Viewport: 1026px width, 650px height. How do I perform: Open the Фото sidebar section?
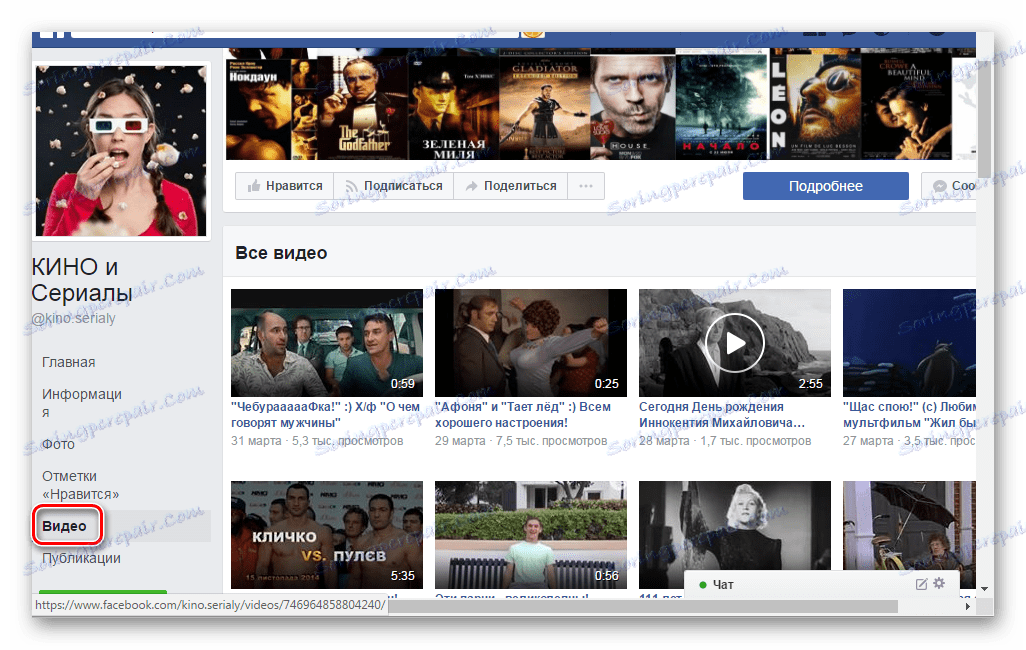pos(58,444)
